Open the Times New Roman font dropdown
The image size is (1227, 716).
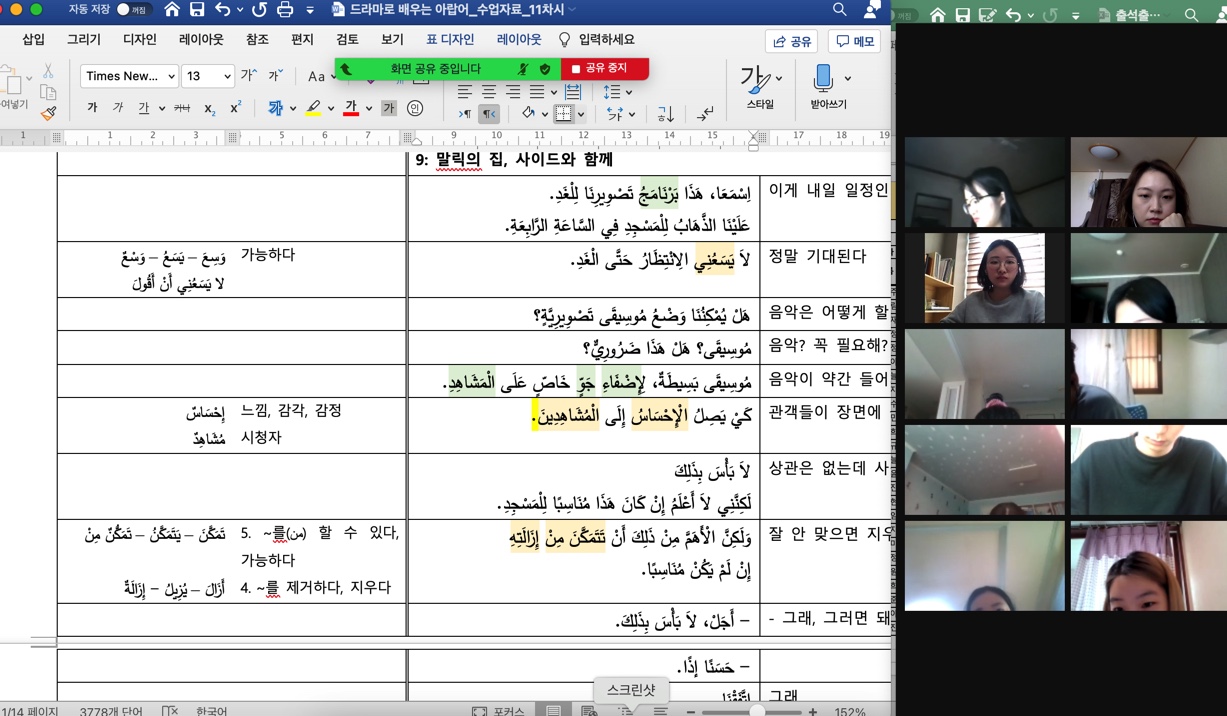tap(129, 76)
